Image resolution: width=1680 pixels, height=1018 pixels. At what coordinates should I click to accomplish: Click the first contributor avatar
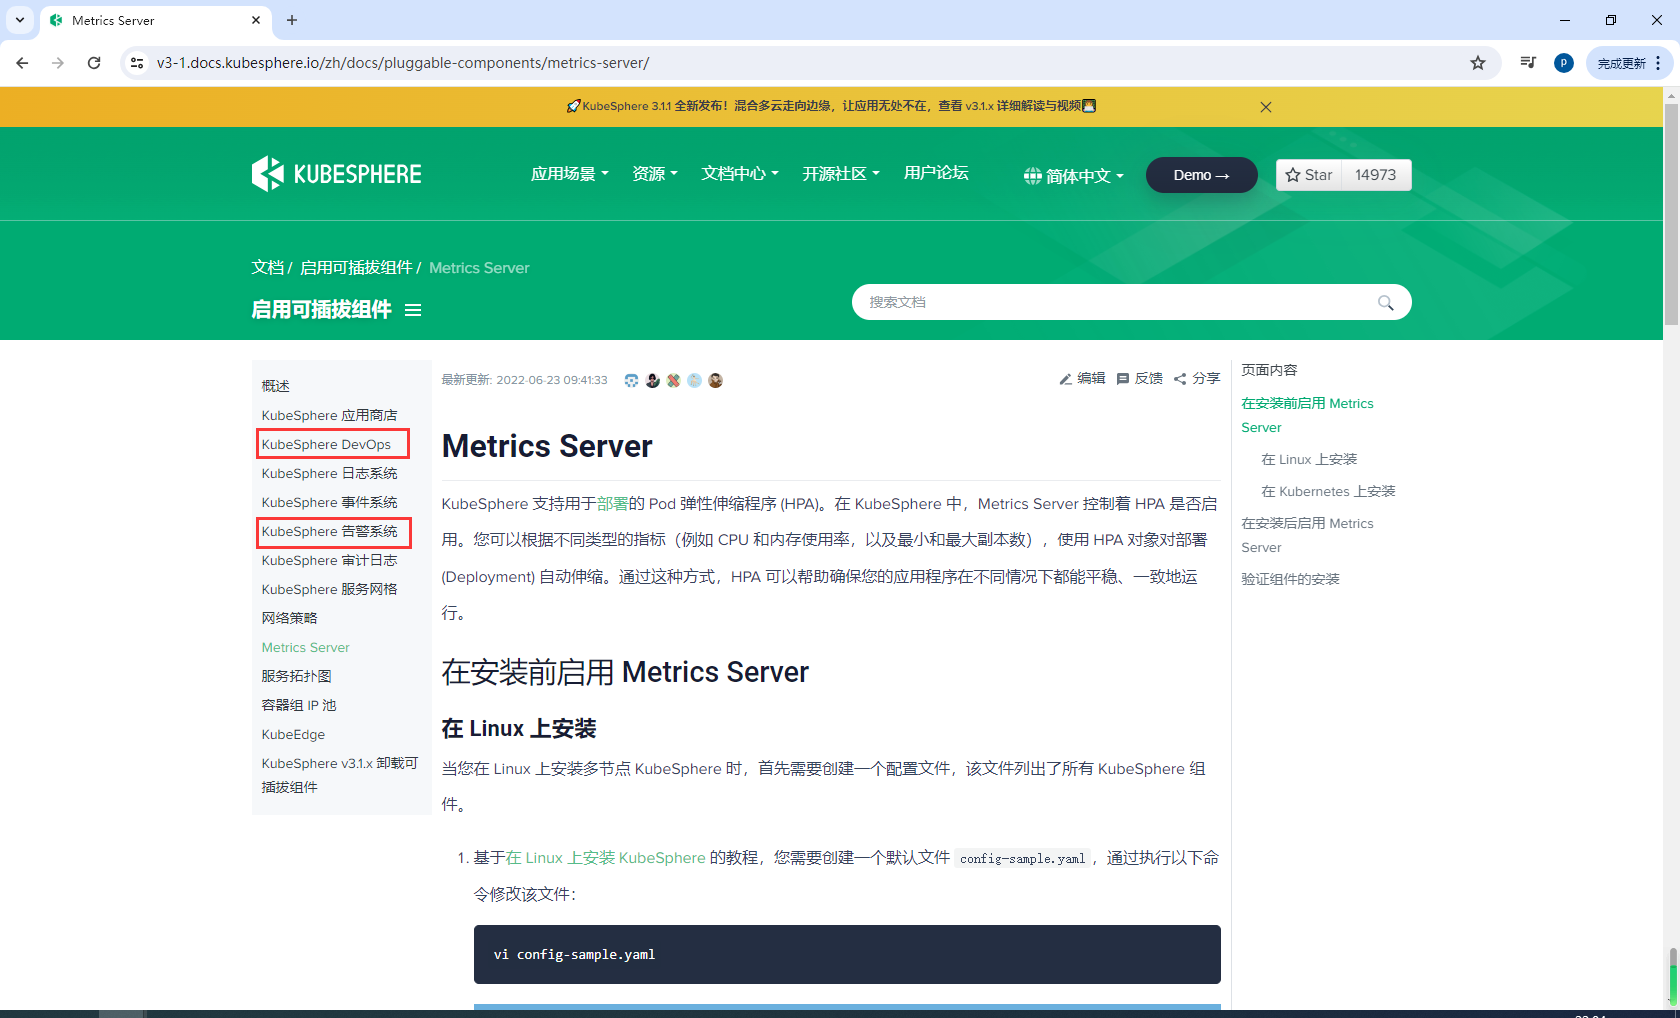coord(631,380)
